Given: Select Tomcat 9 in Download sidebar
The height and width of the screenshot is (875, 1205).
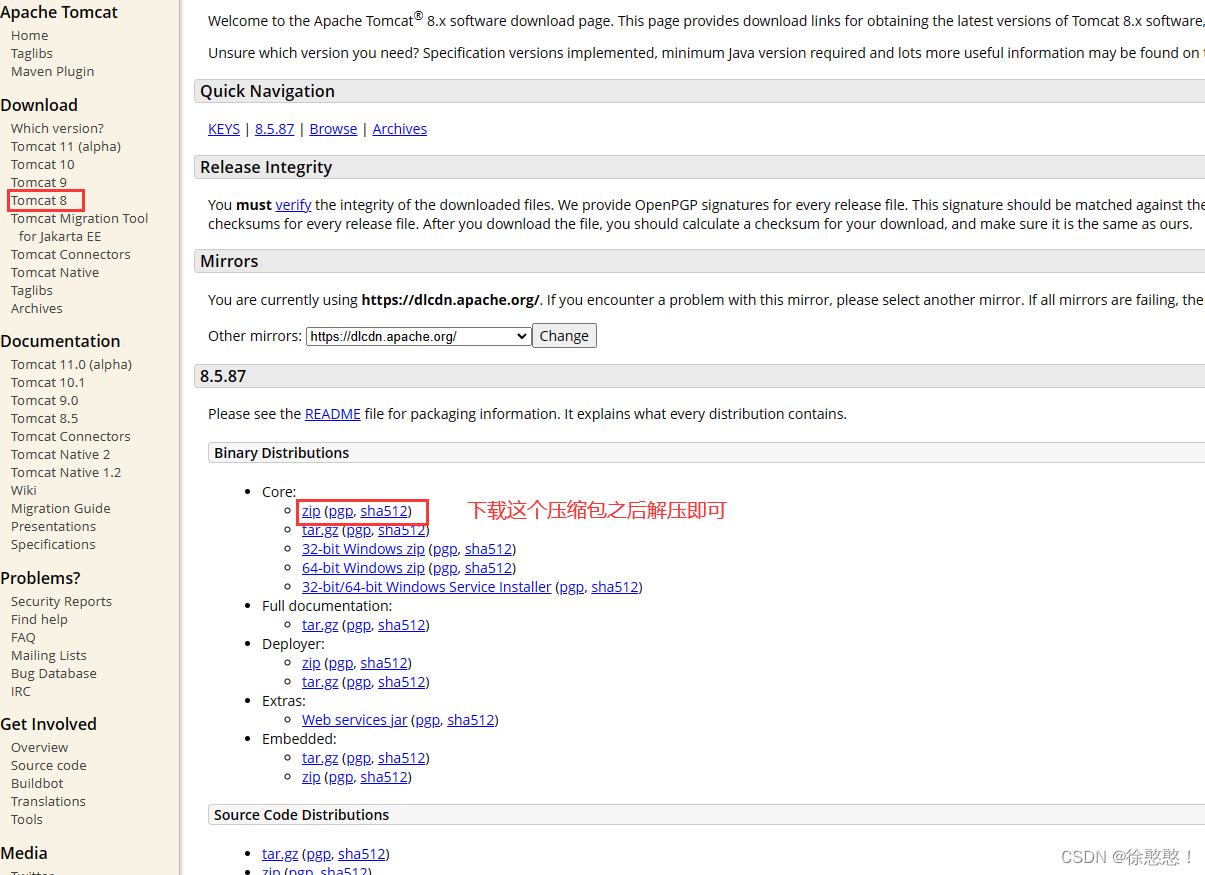Looking at the screenshot, I should [39, 183].
